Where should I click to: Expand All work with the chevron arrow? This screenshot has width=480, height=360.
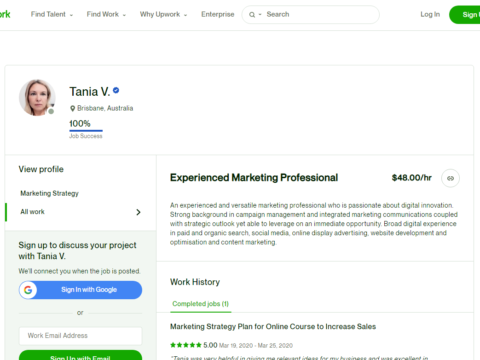[x=138, y=212]
